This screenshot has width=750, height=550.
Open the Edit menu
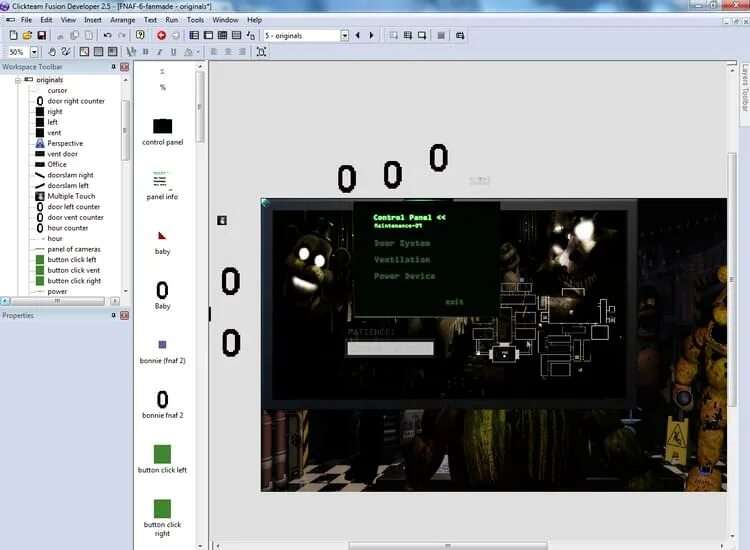pos(46,20)
